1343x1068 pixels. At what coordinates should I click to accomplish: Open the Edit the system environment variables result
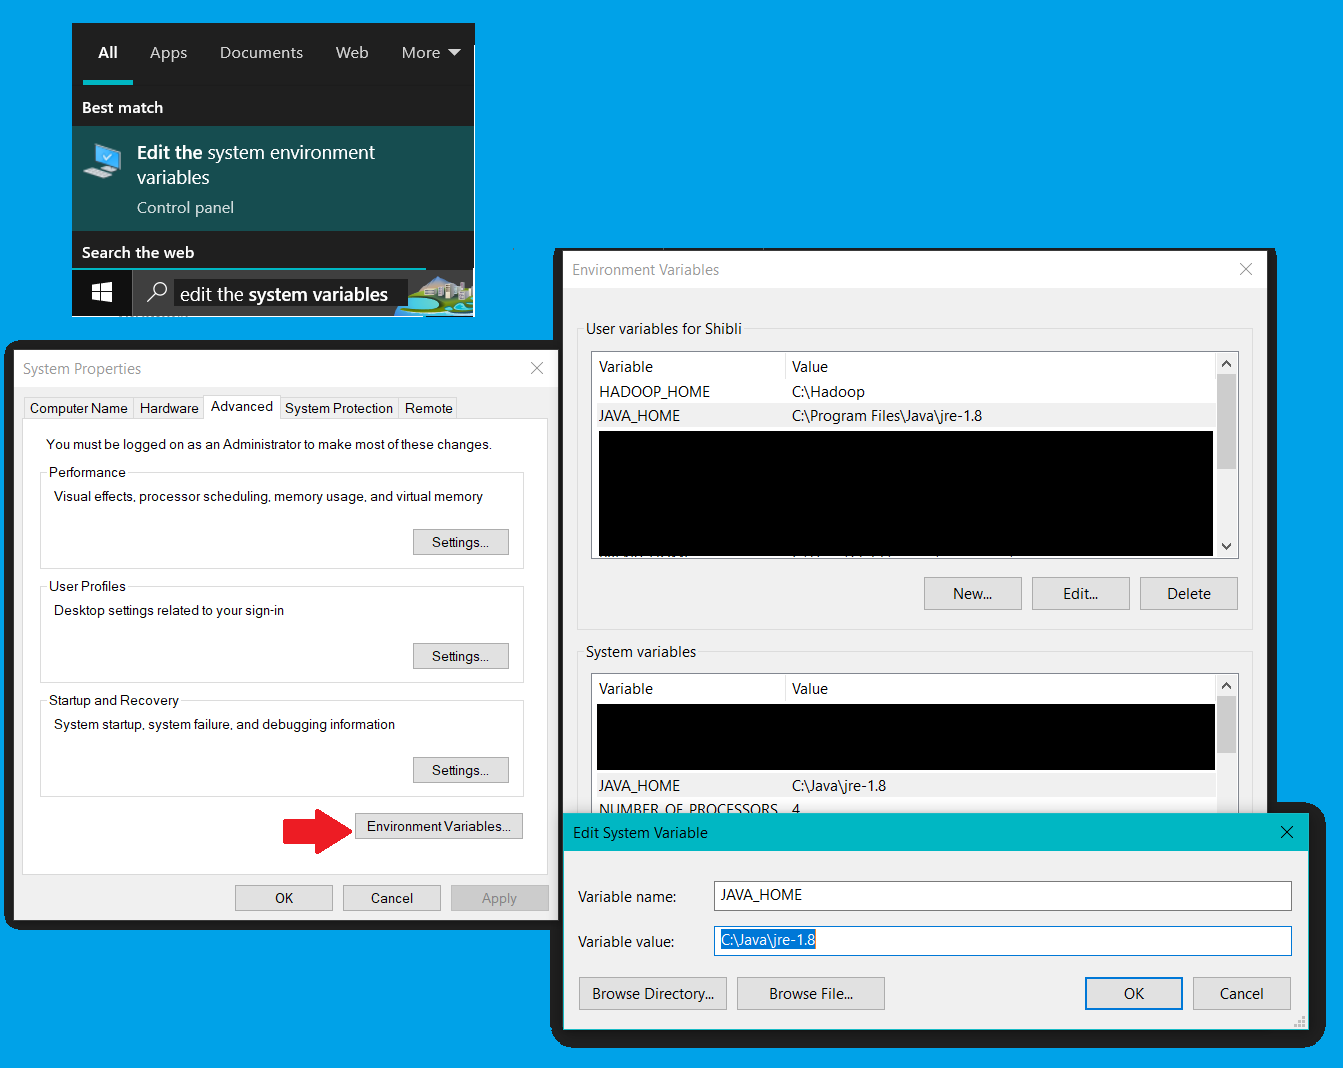tap(273, 179)
